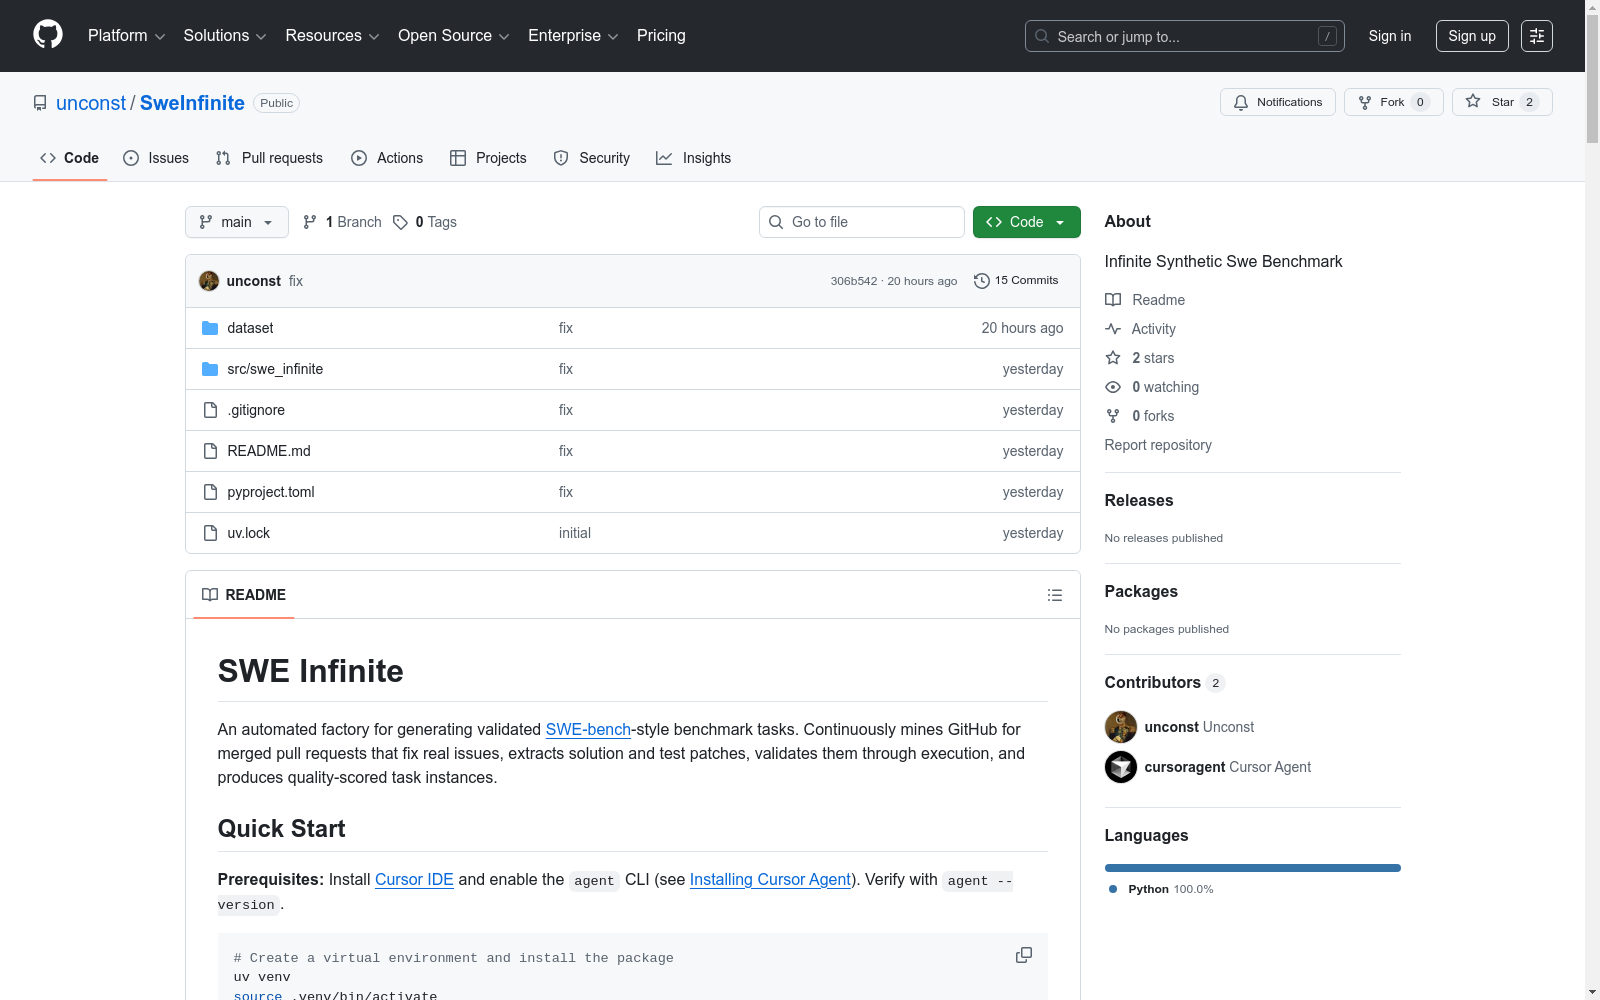Select the README tab header

pyautogui.click(x=244, y=595)
